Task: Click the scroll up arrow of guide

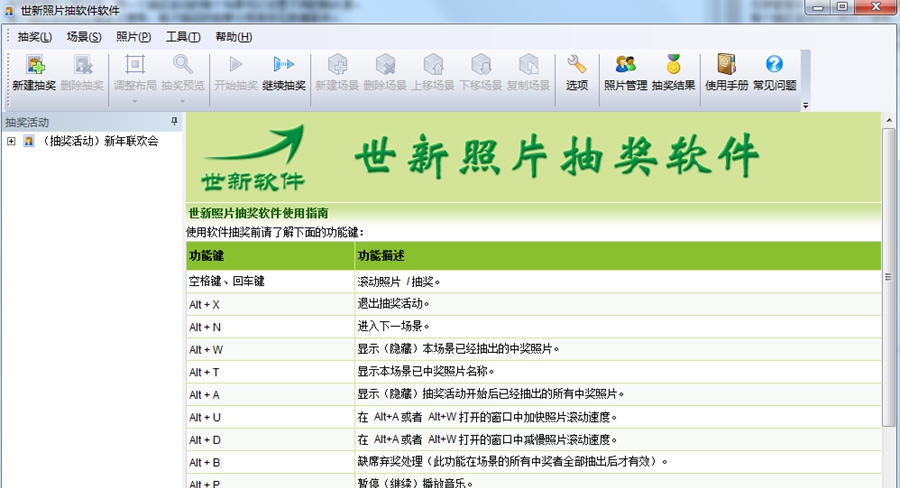Action: pos(889,121)
